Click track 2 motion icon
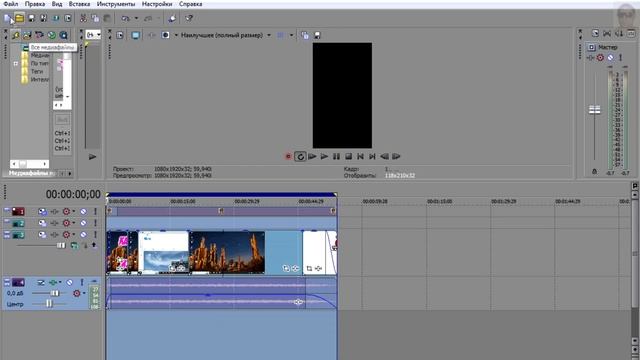The height and width of the screenshot is (360, 640). click(42, 223)
